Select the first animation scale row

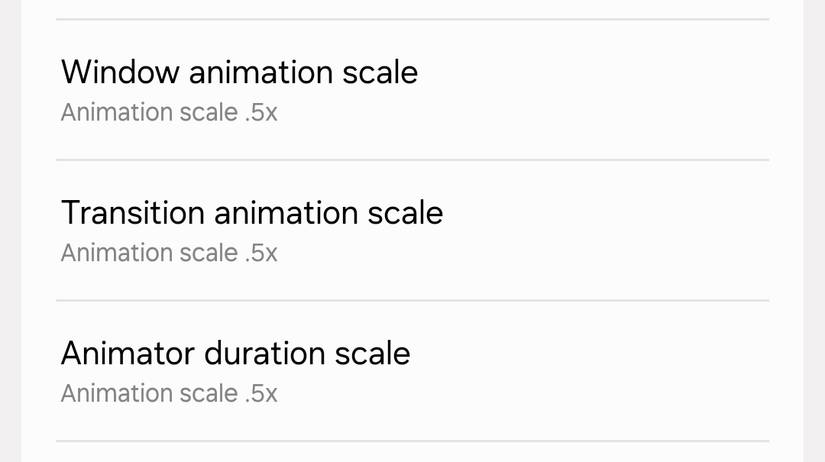pyautogui.click(x=412, y=90)
